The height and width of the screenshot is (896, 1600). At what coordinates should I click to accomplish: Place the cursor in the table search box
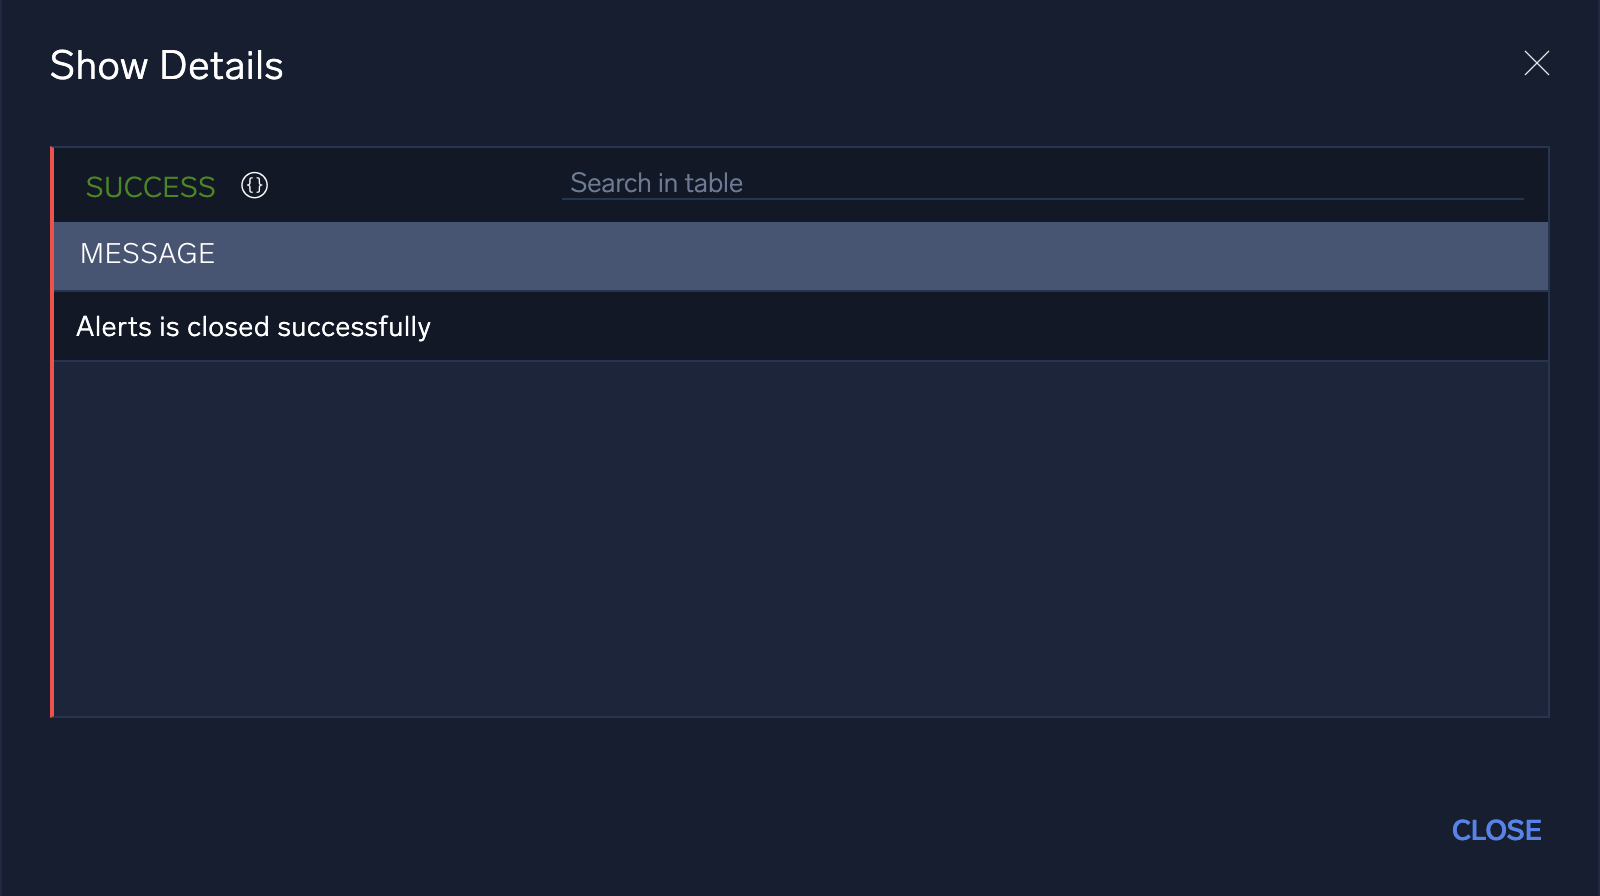click(x=1040, y=183)
